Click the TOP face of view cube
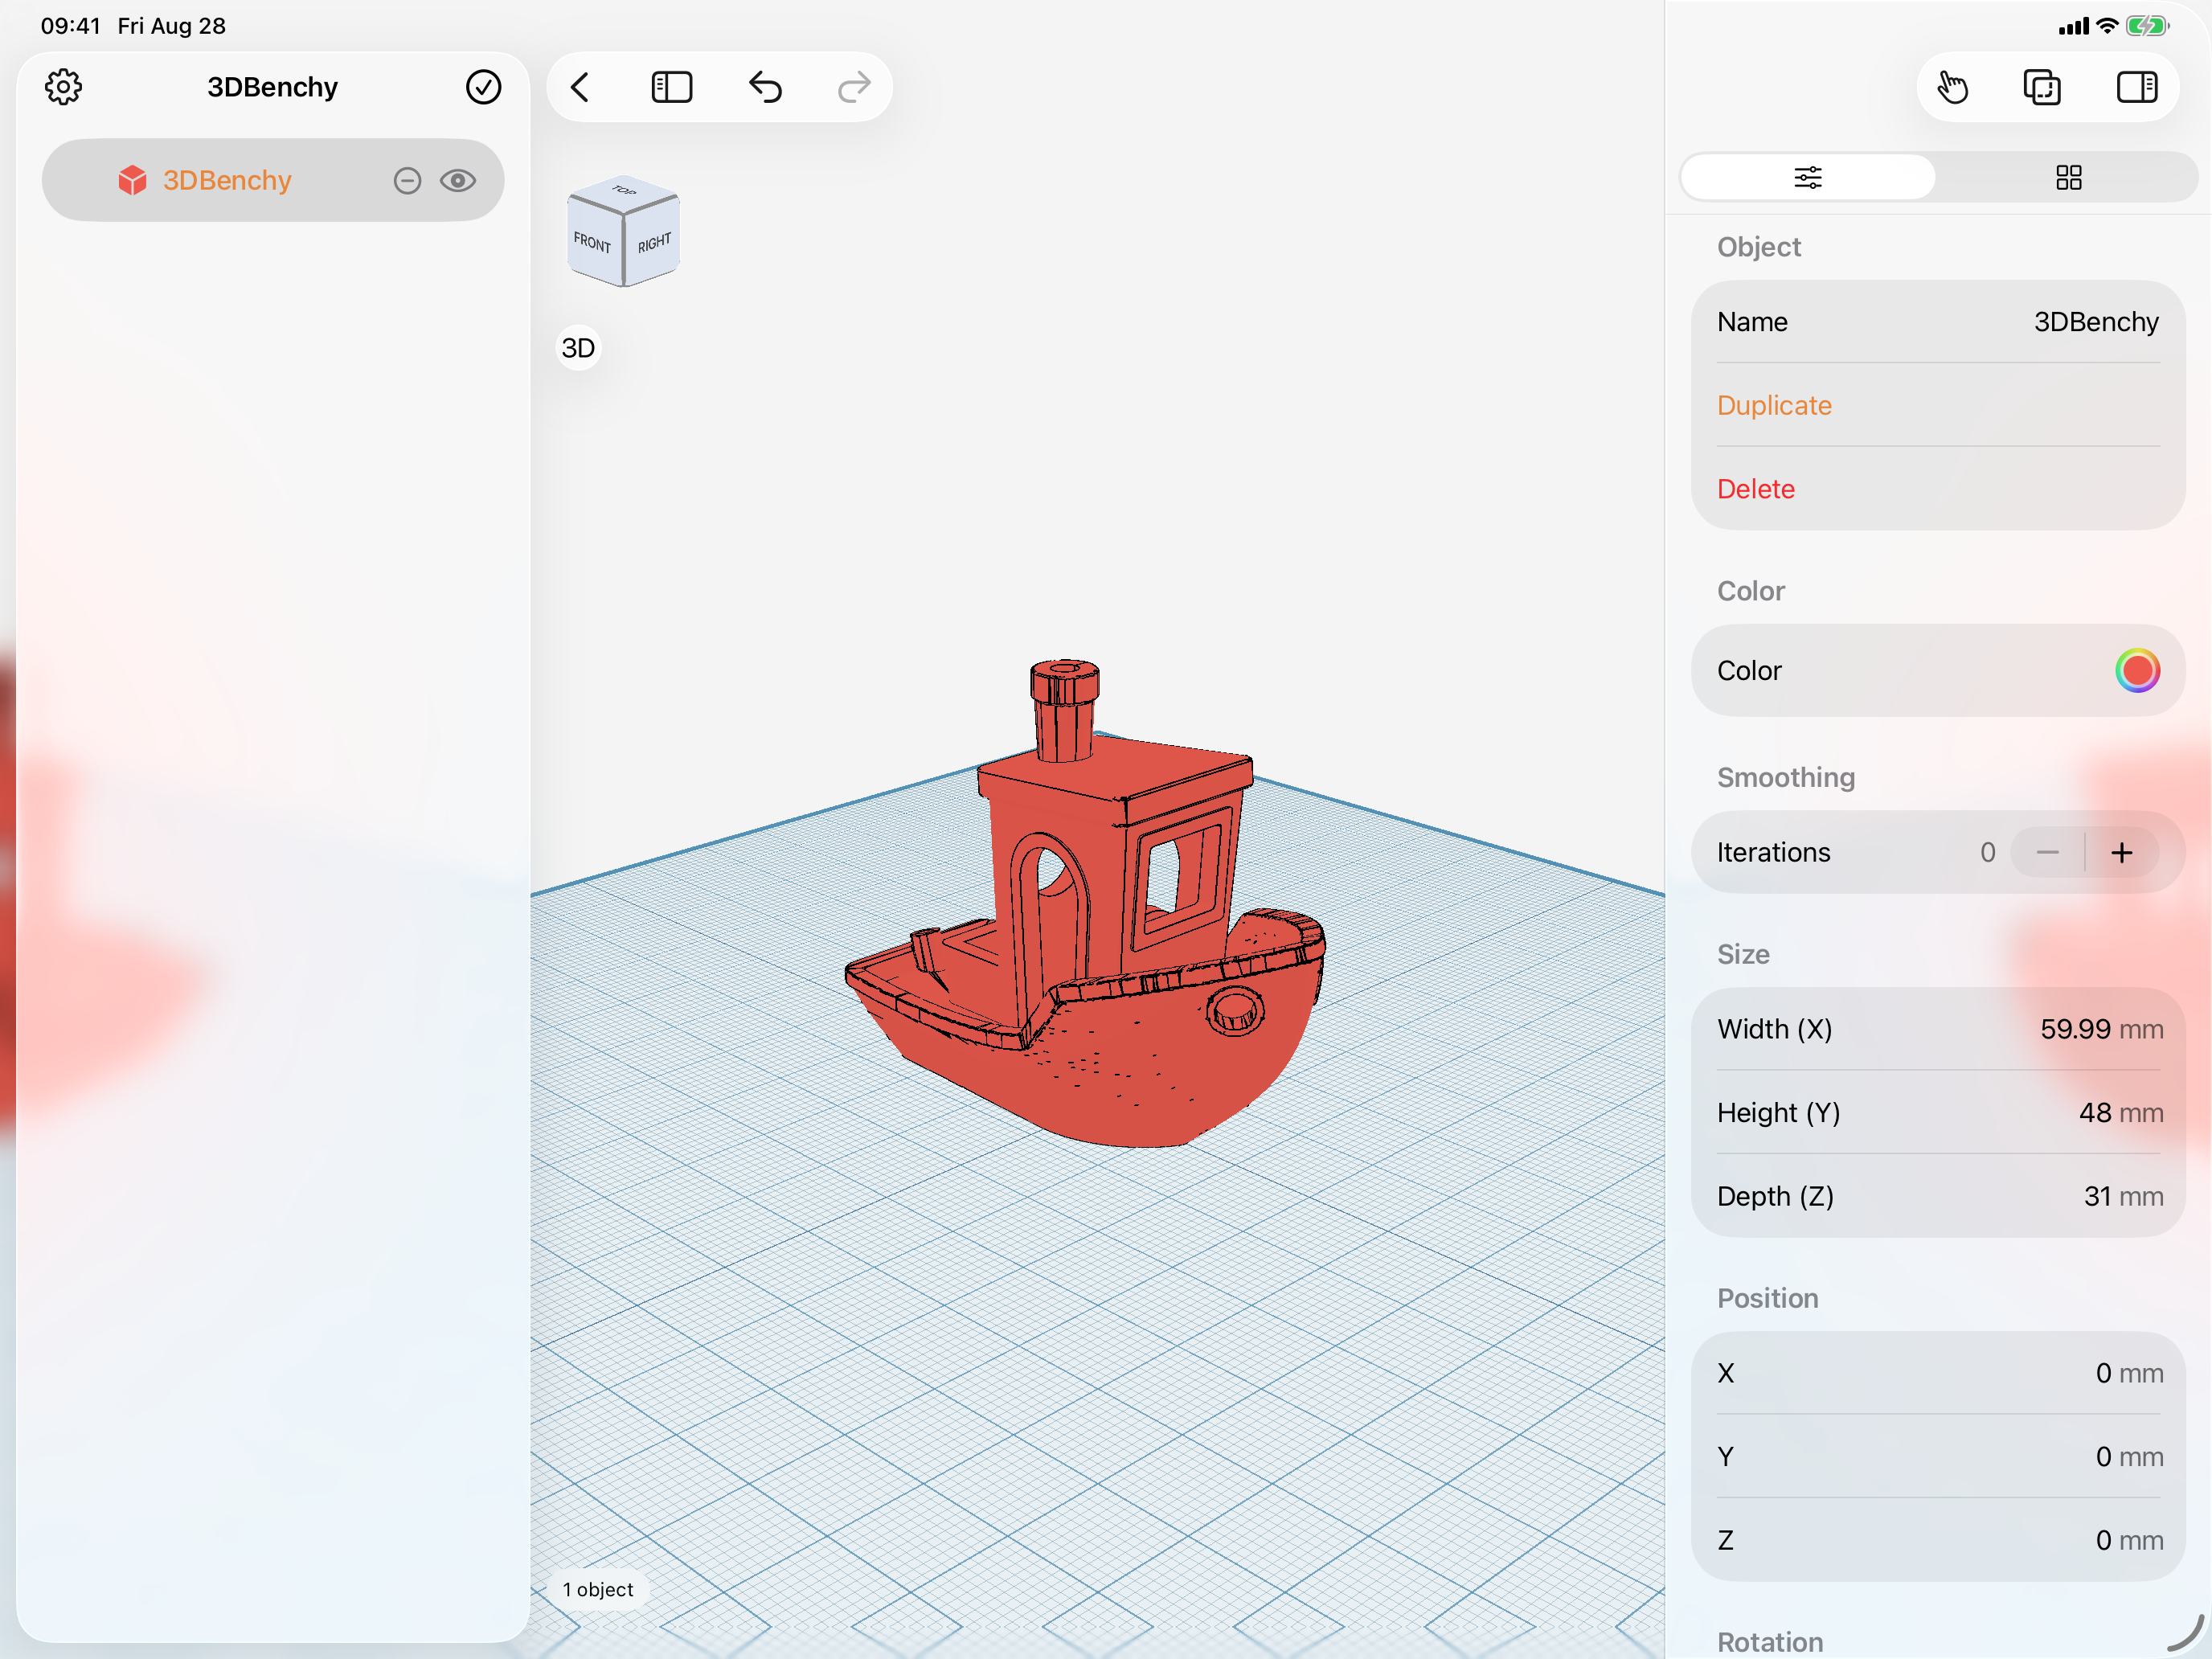 [x=624, y=190]
